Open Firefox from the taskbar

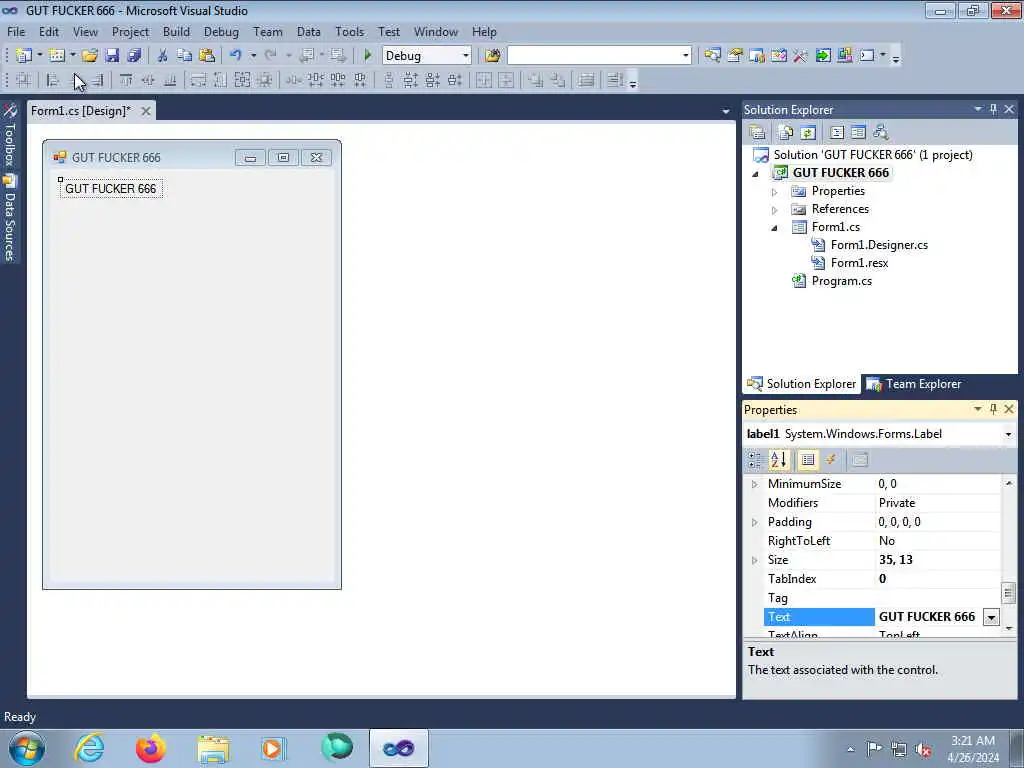[150, 748]
